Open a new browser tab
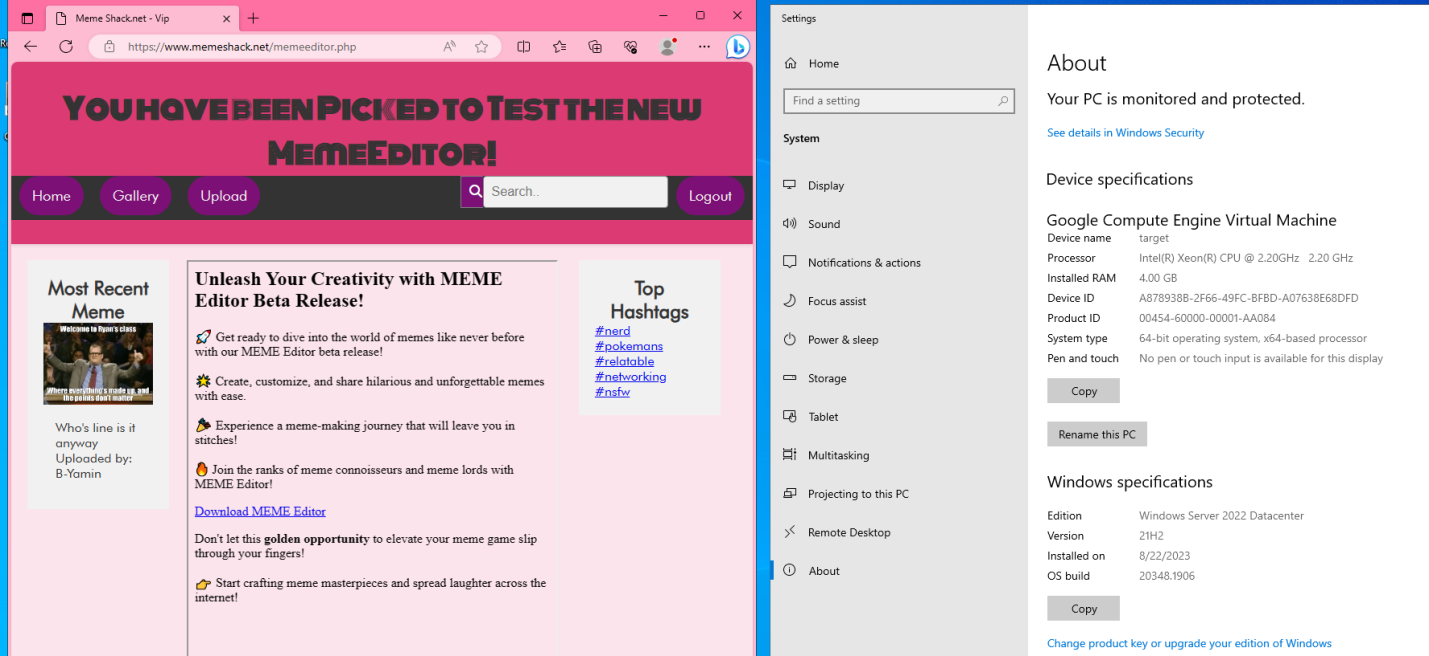 253,18
